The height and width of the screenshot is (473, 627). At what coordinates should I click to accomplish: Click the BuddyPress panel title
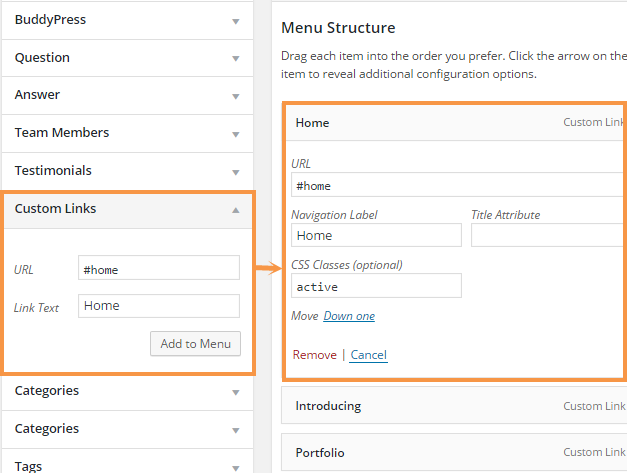[50, 19]
